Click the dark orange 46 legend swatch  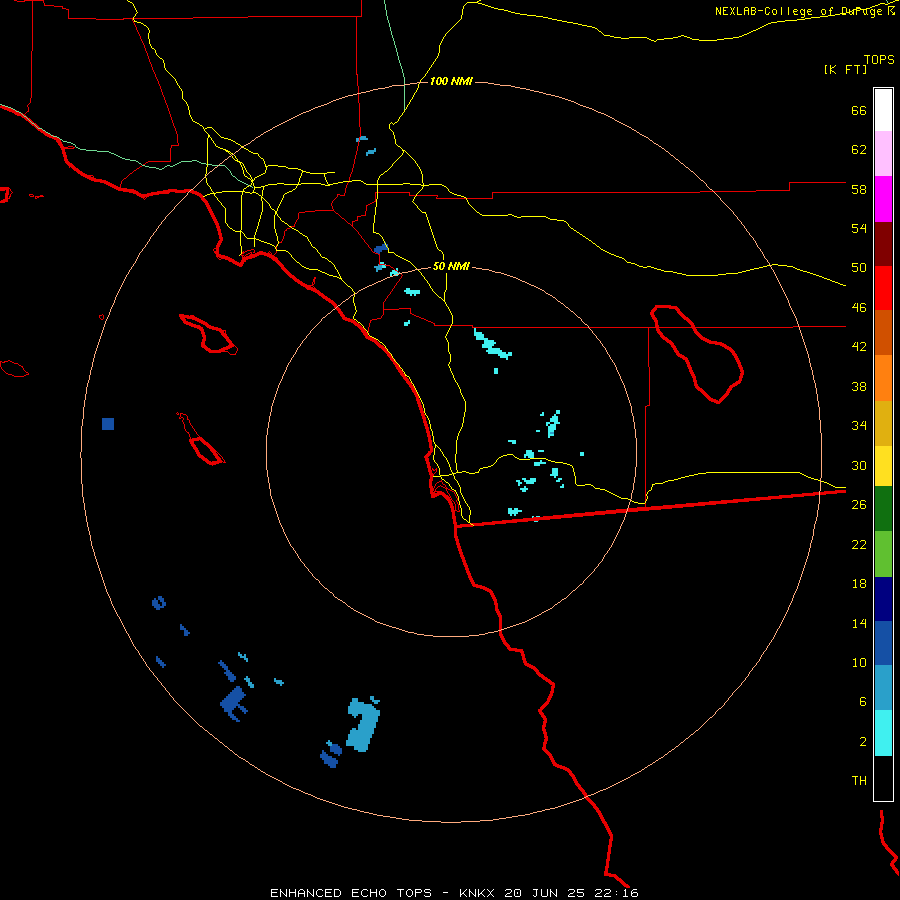[x=883, y=332]
